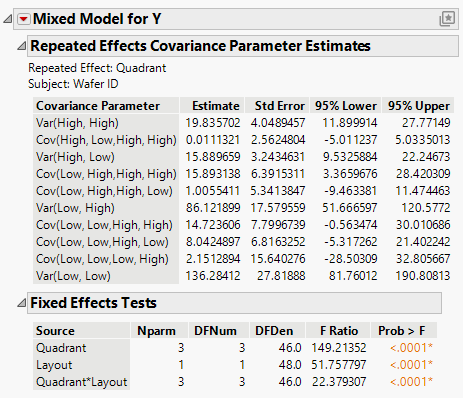This screenshot has height=398, width=463.
Task: Click the Quadrant*Layout source row
Action: [x=82, y=382]
